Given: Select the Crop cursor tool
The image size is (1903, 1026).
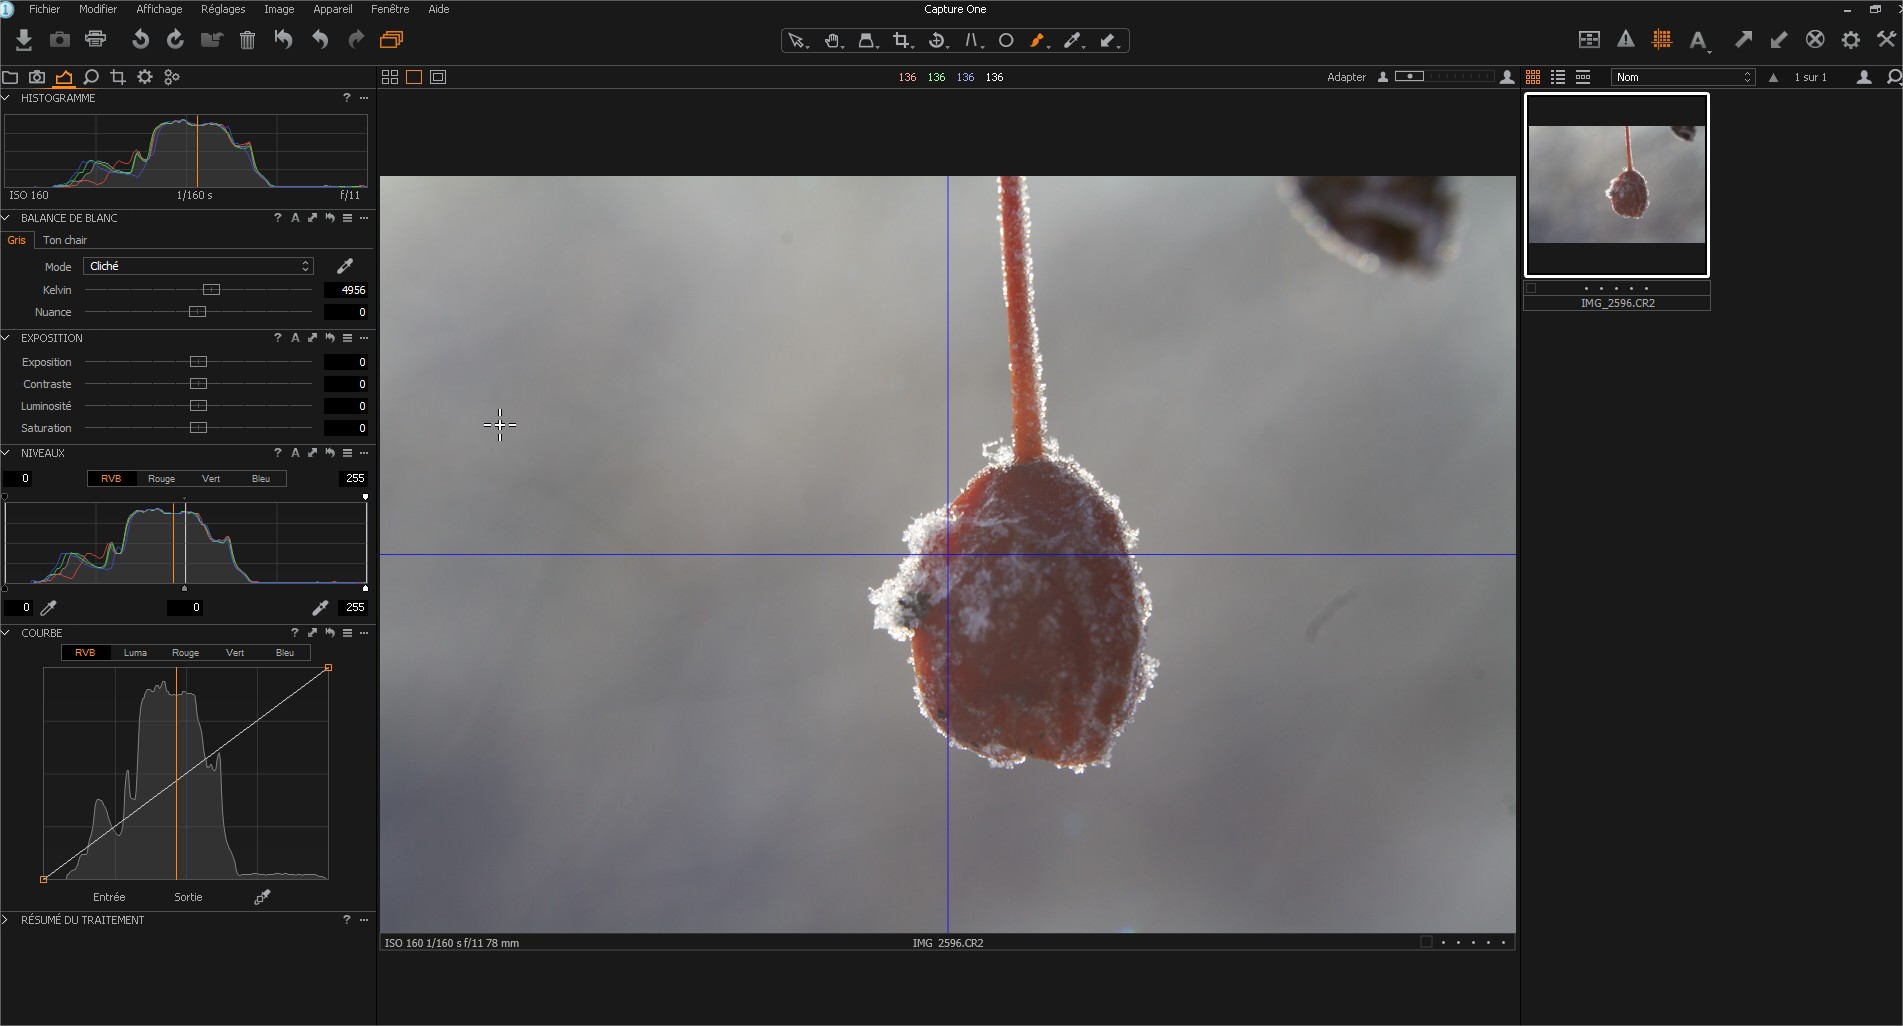Looking at the screenshot, I should pos(902,41).
